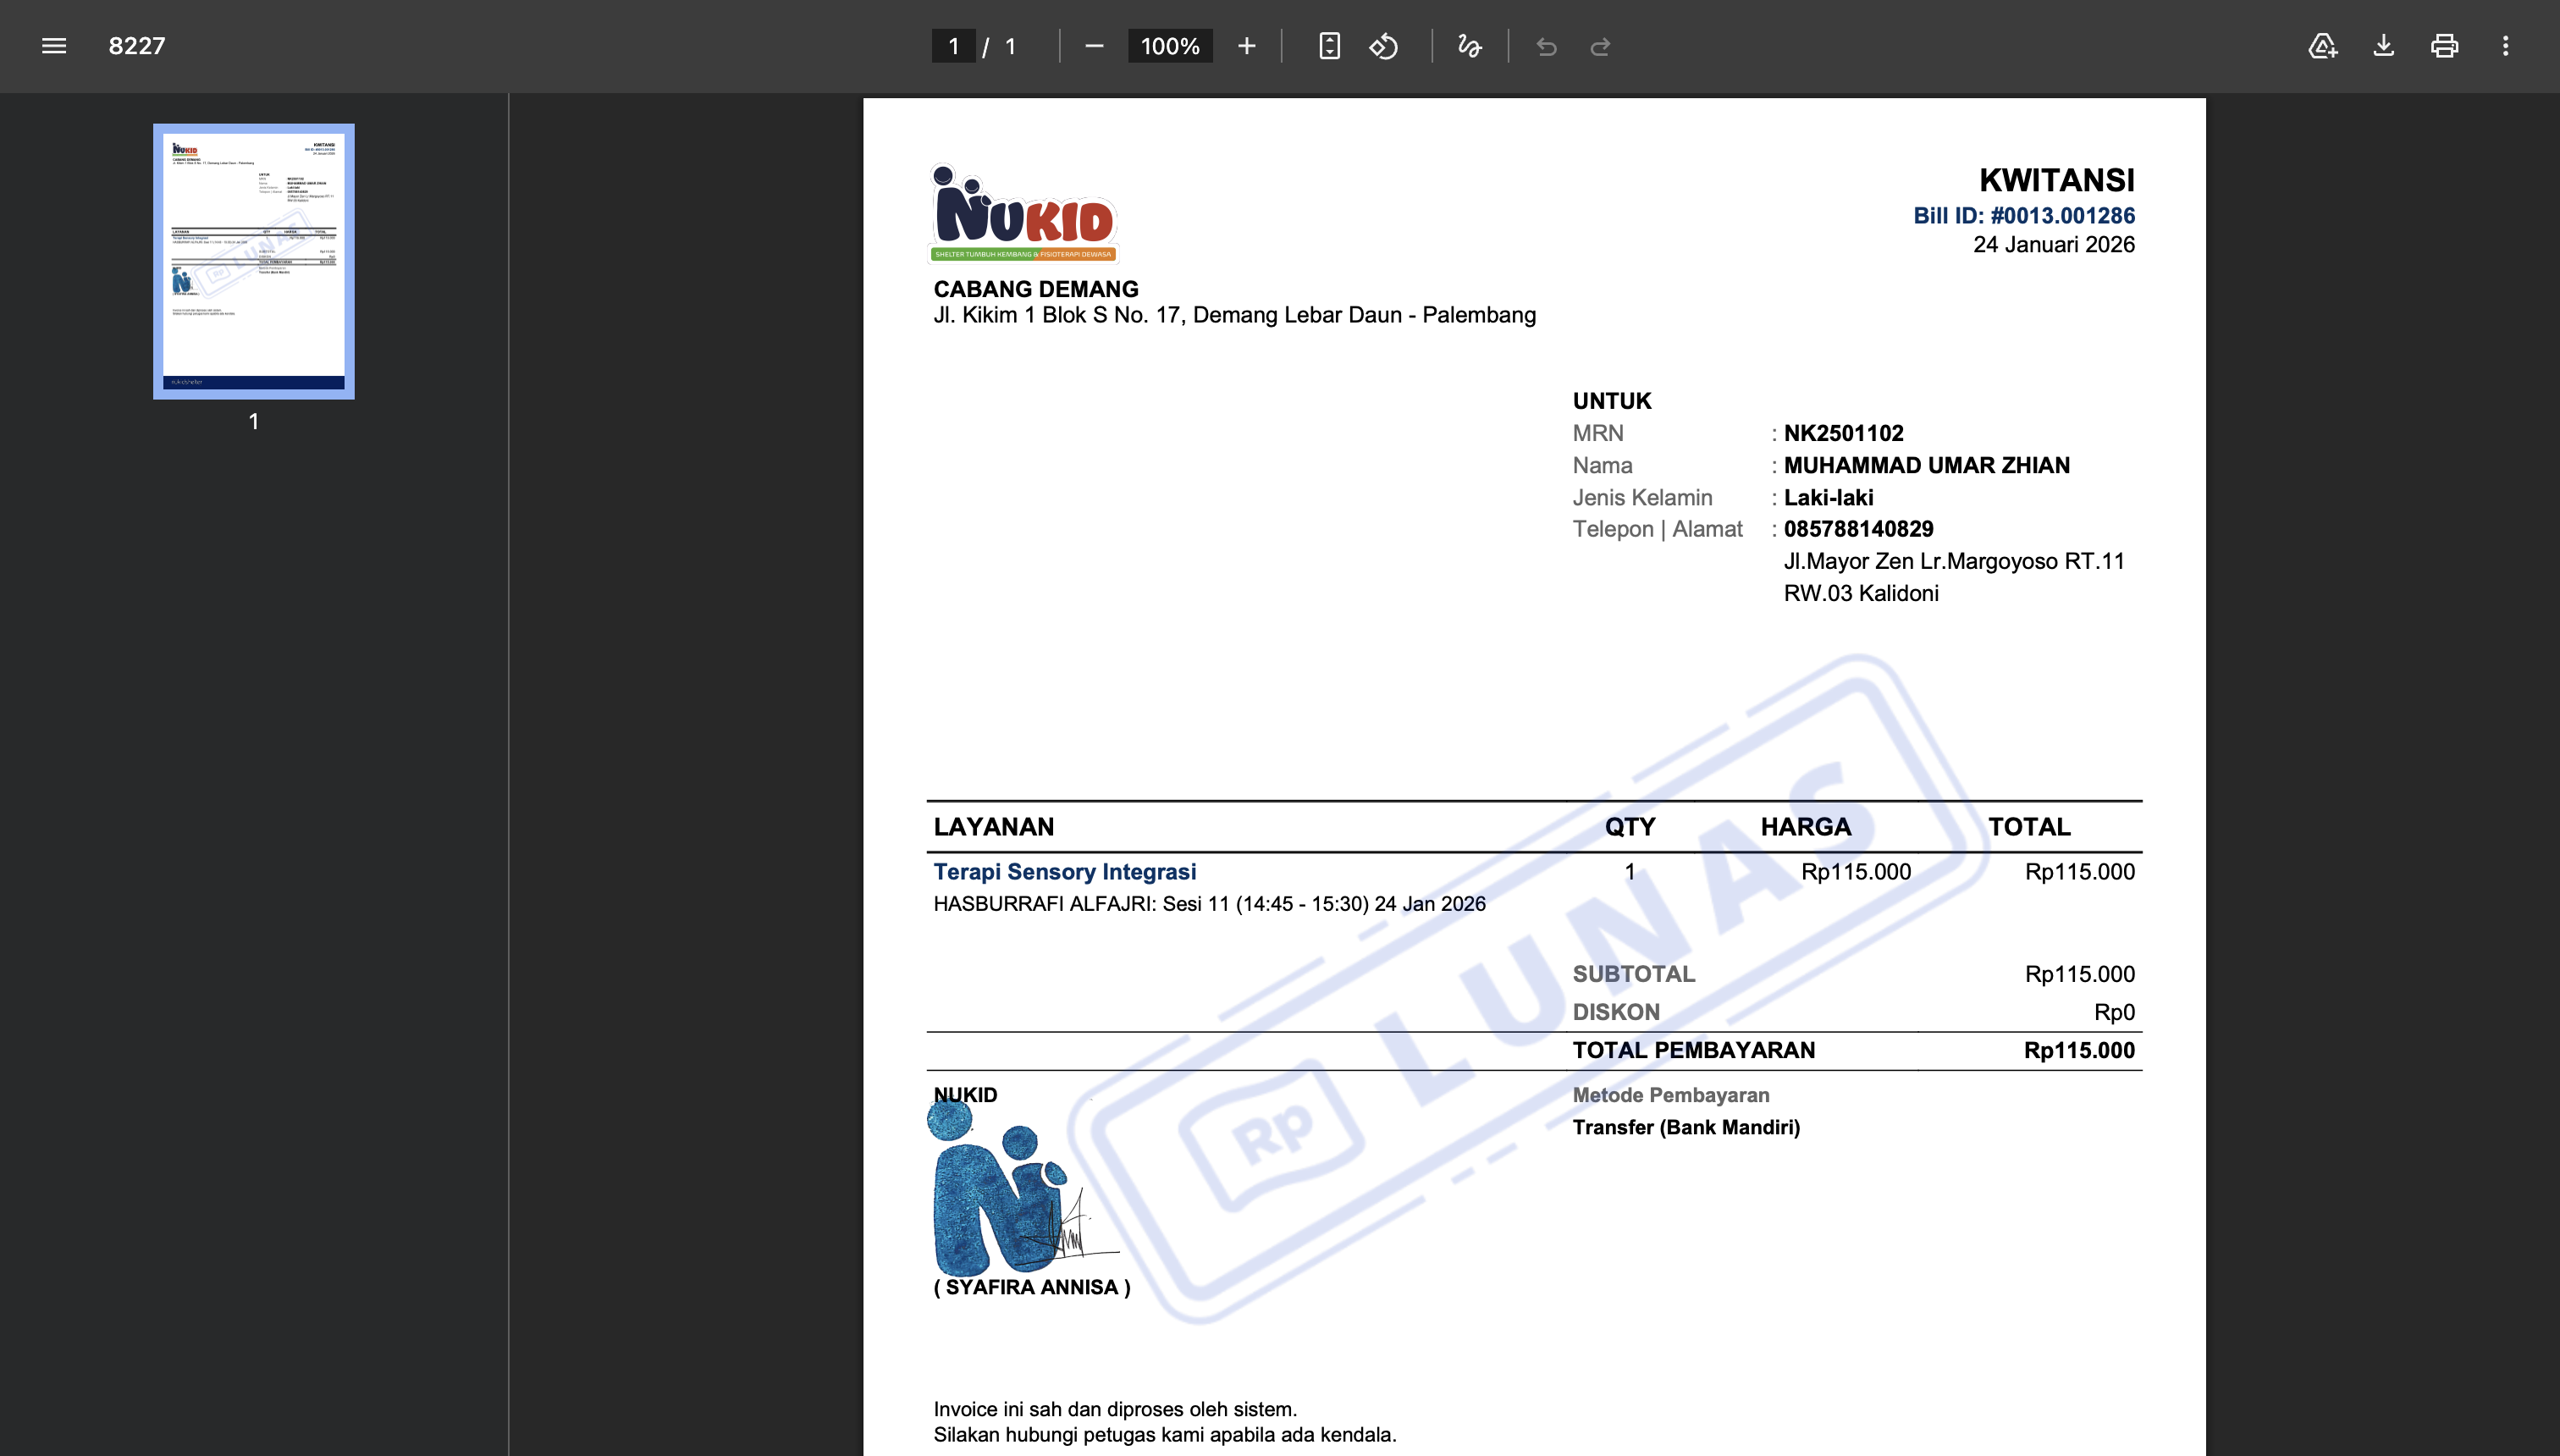Zoom in on the document

(x=1247, y=46)
